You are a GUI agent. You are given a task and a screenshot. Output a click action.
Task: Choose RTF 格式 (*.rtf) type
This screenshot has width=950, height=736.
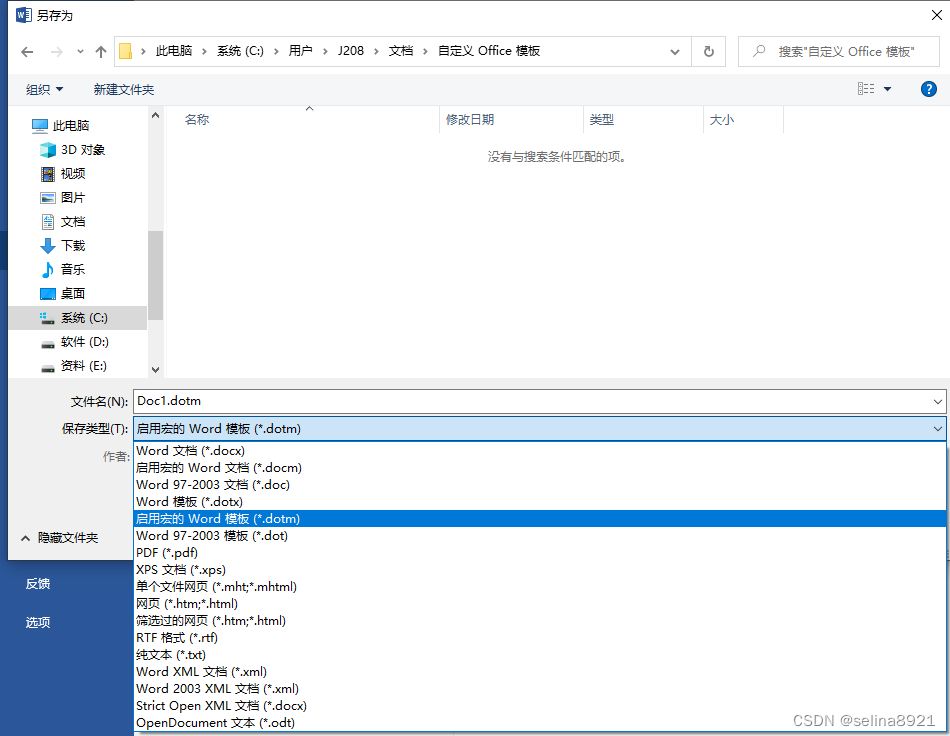[539, 637]
